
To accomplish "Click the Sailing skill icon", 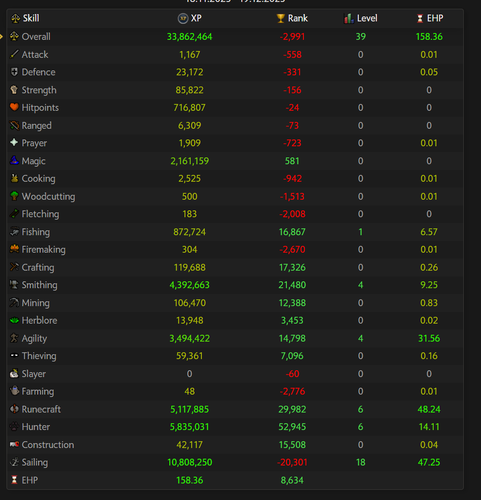I will click(x=14, y=462).
